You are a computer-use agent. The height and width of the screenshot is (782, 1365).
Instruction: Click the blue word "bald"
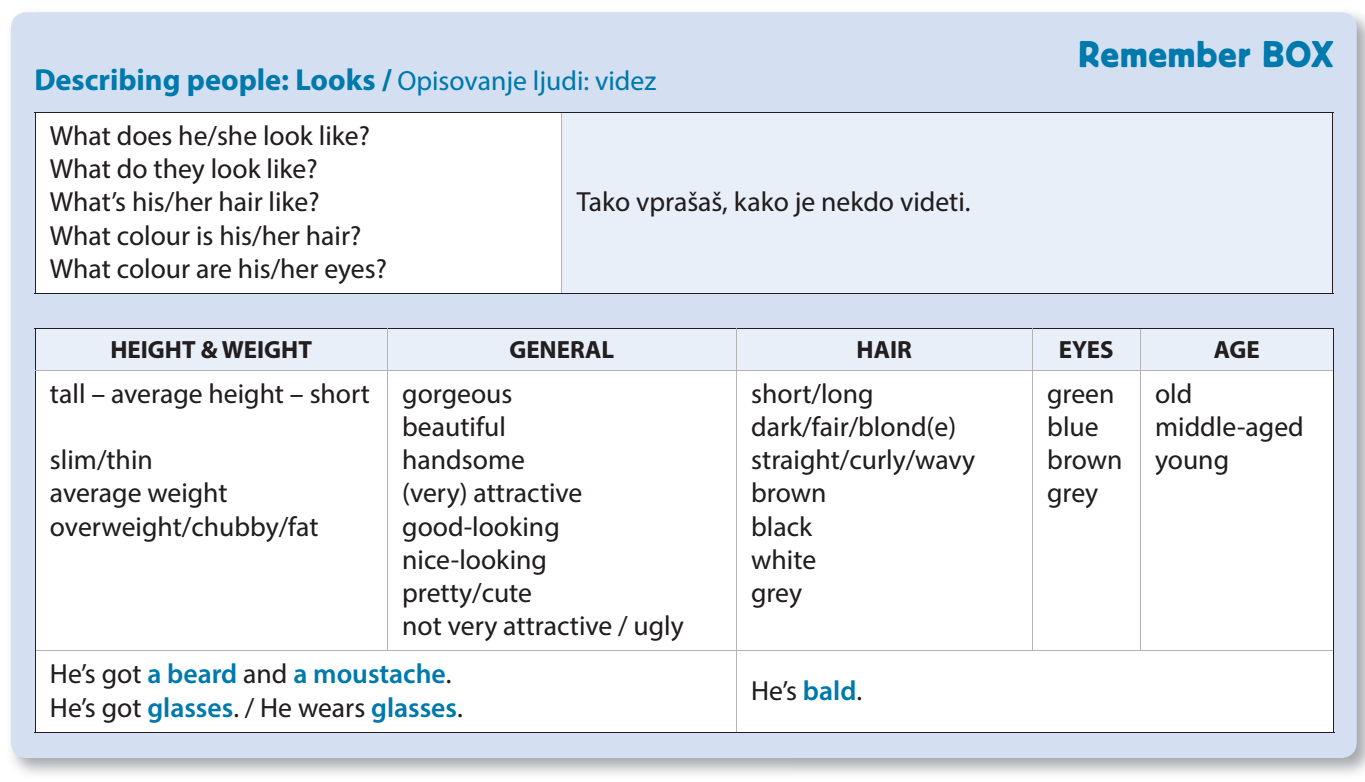[829, 691]
